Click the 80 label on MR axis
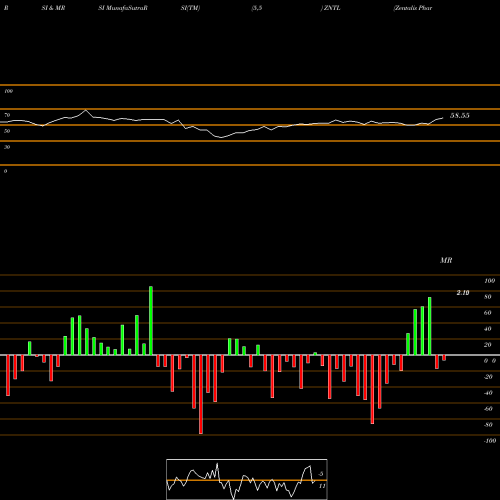The image size is (500, 500). click(x=488, y=297)
